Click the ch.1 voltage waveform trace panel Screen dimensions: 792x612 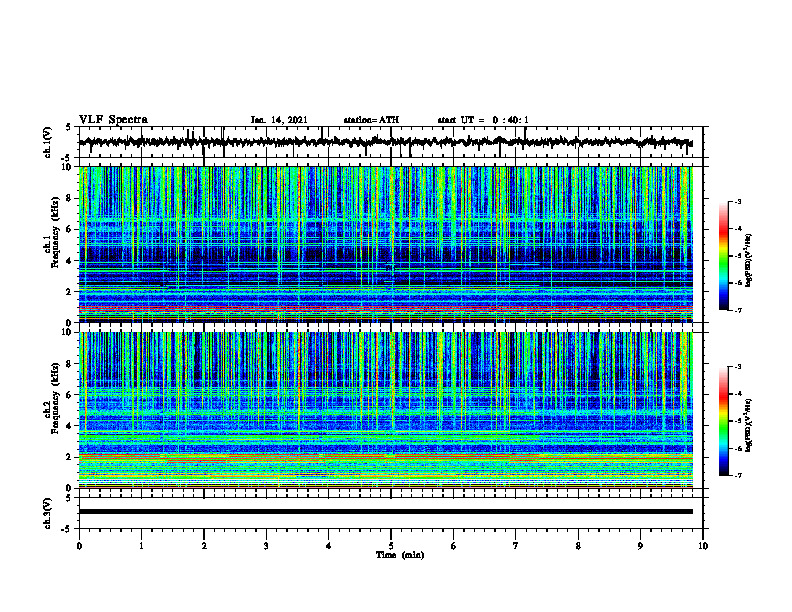click(x=391, y=142)
